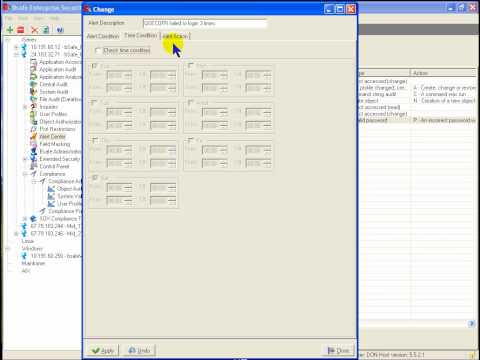Click the blue help icon in toolbar
The image size is (480, 360).
pos(60,30)
